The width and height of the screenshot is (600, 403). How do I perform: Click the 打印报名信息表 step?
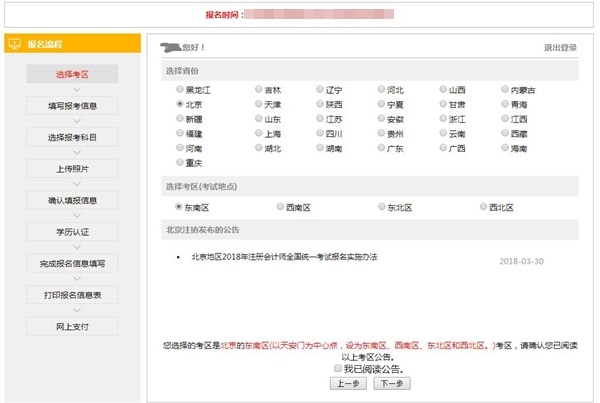click(x=71, y=295)
